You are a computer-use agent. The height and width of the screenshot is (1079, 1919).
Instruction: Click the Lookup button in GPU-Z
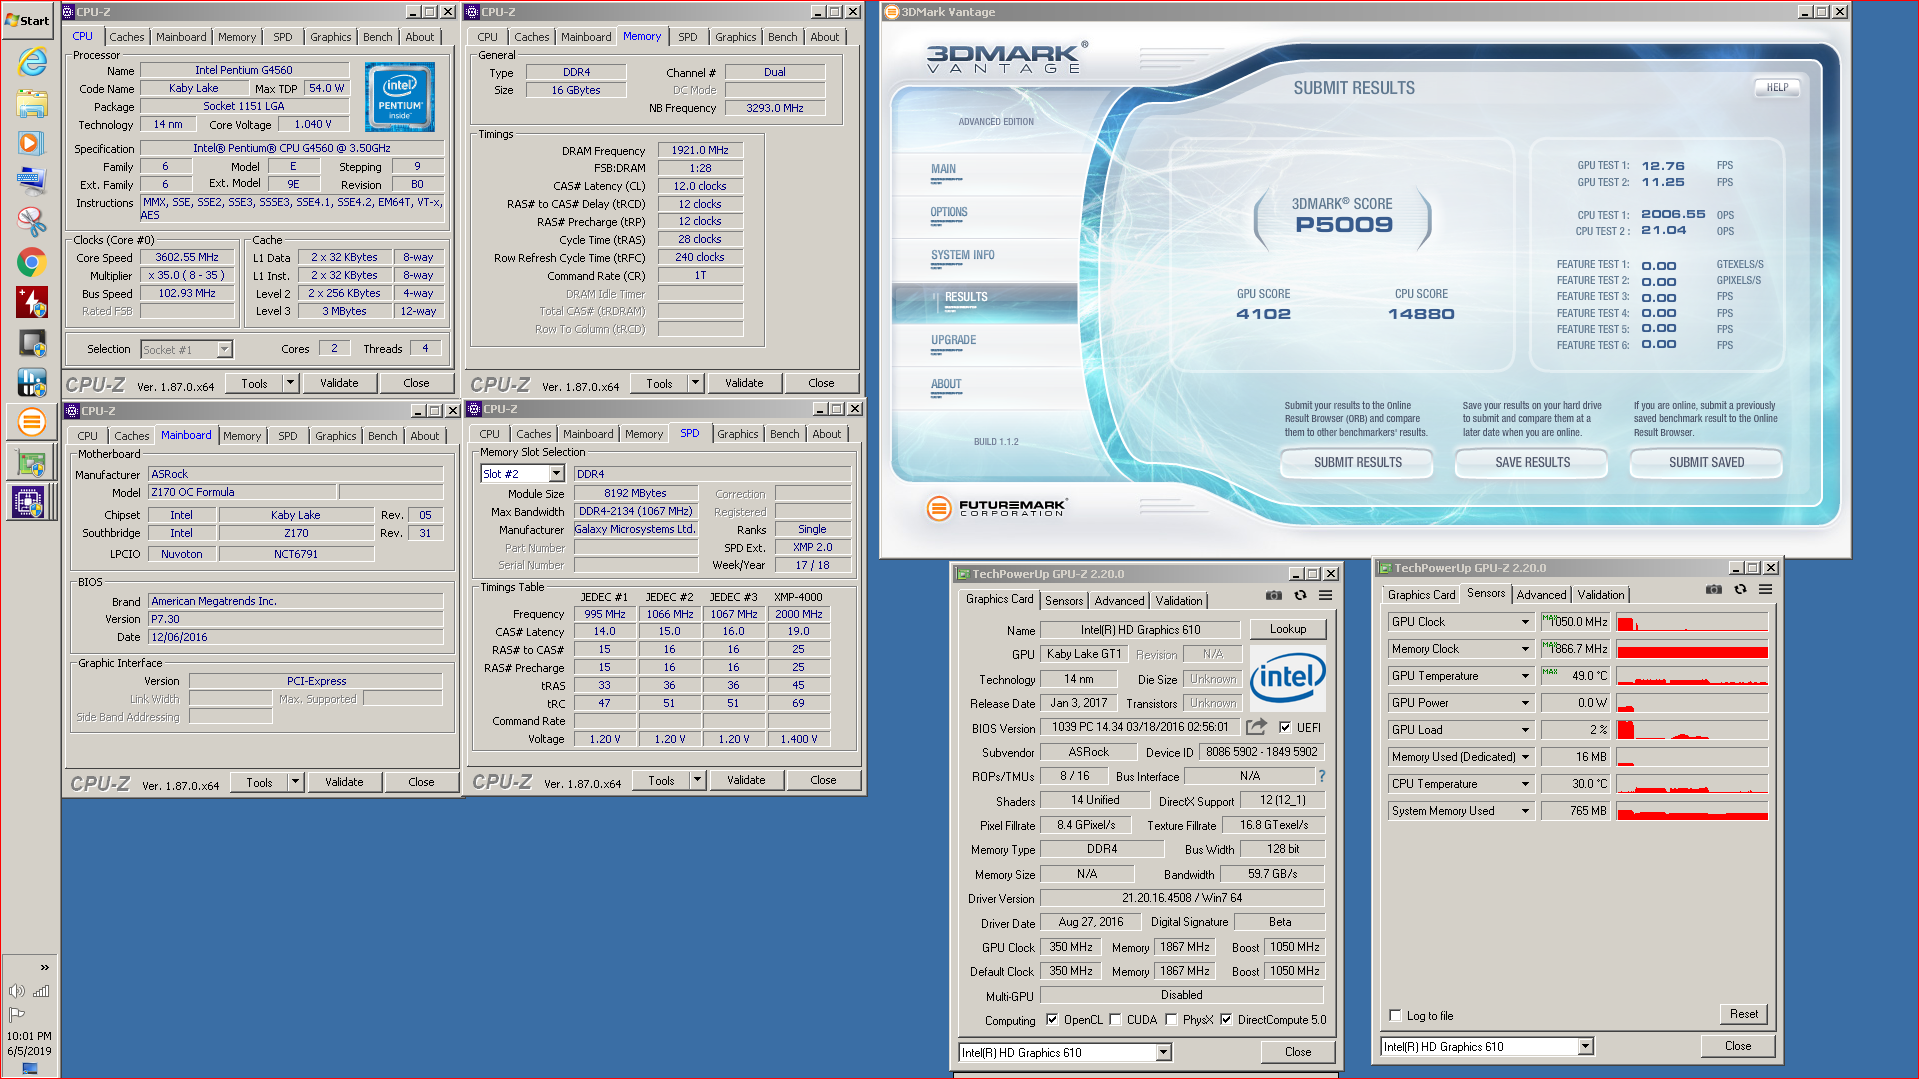click(1288, 629)
